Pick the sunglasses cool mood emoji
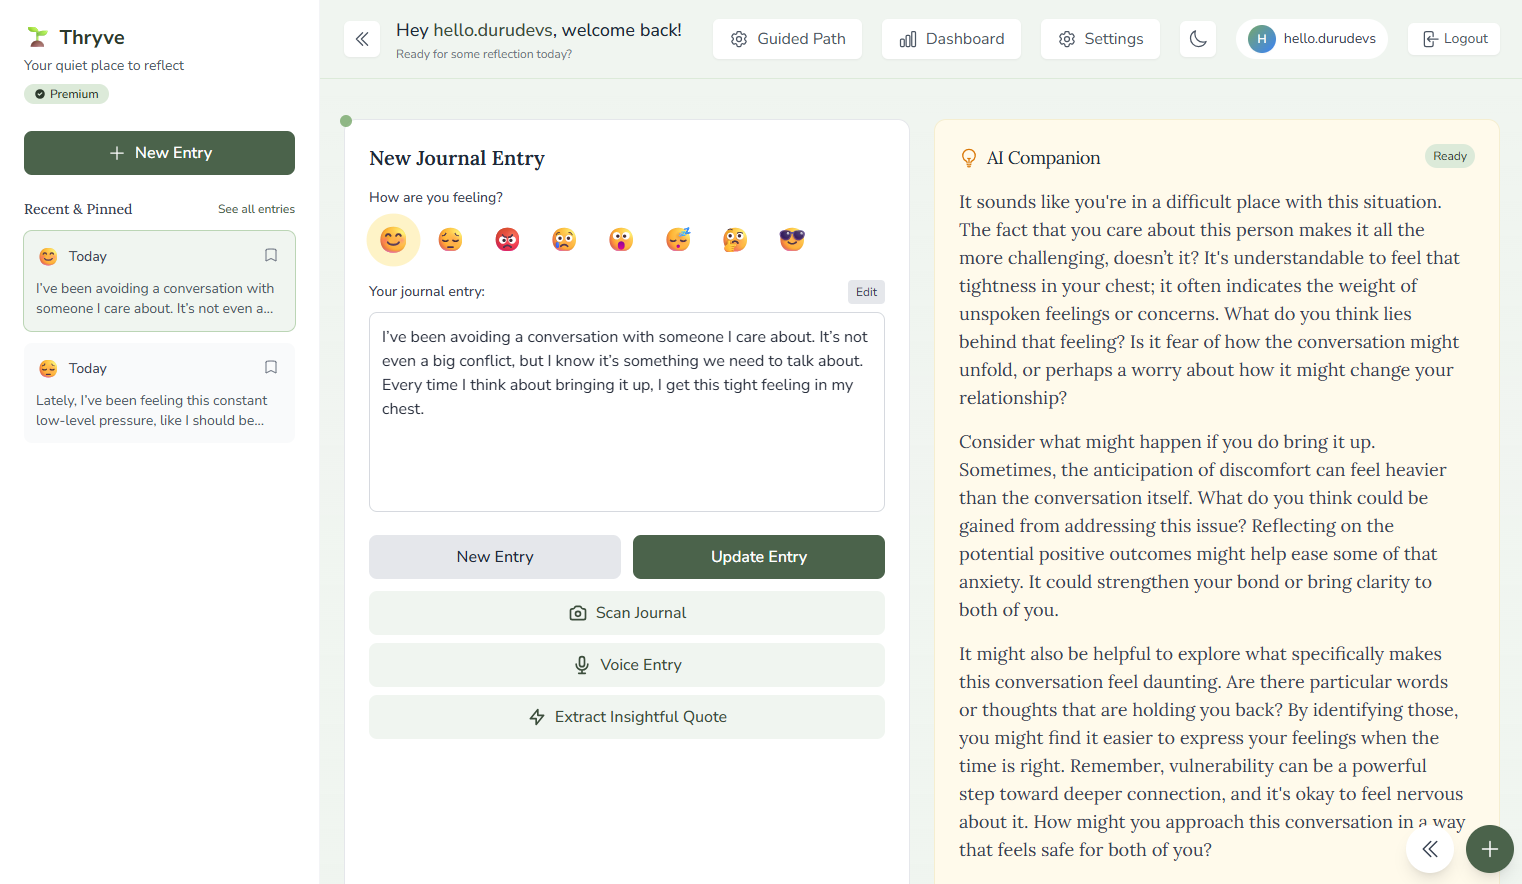Screen dimensions: 1522x884 [x=792, y=240]
